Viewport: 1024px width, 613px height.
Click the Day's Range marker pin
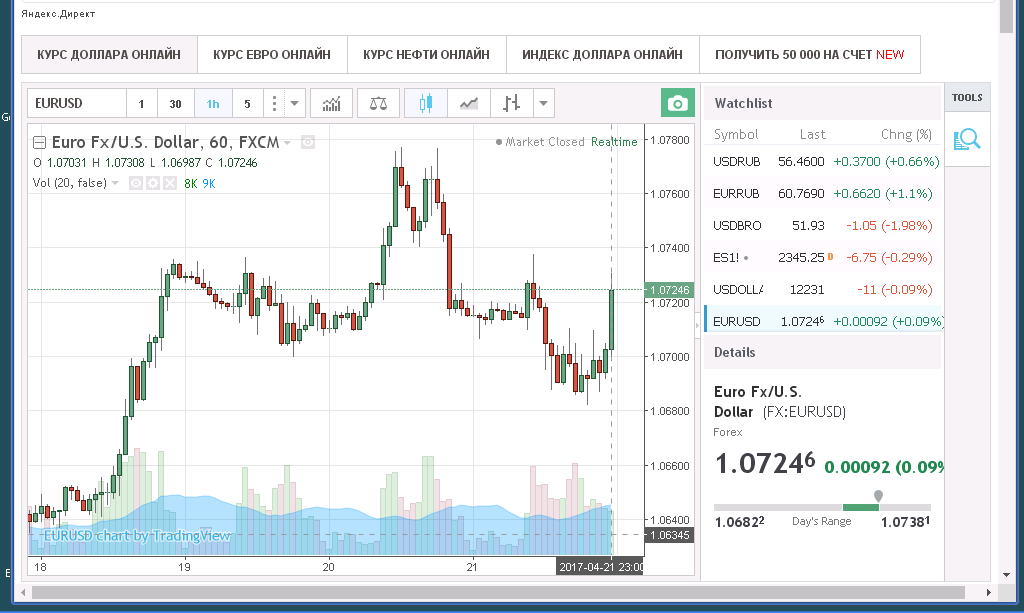(878, 496)
